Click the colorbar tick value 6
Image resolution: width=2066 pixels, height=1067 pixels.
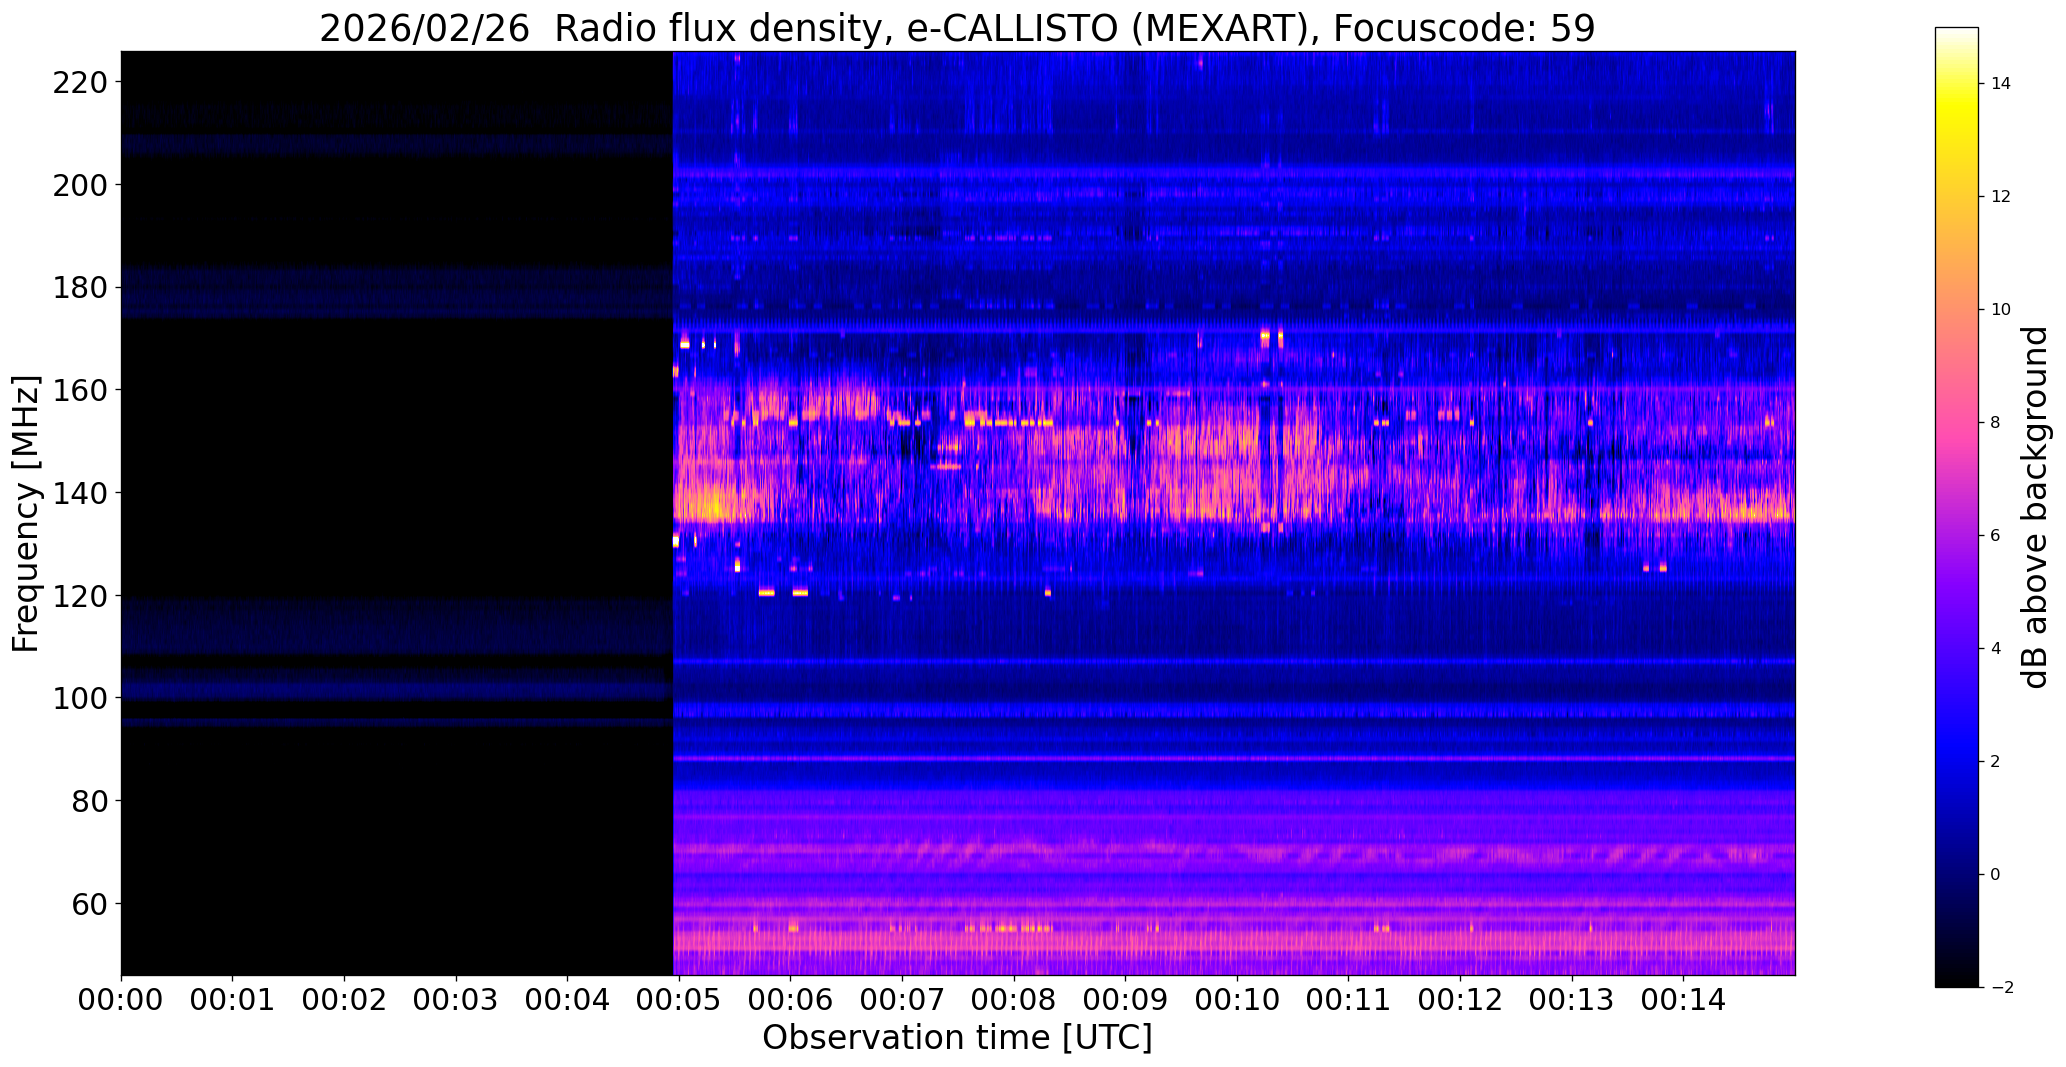coord(1996,536)
